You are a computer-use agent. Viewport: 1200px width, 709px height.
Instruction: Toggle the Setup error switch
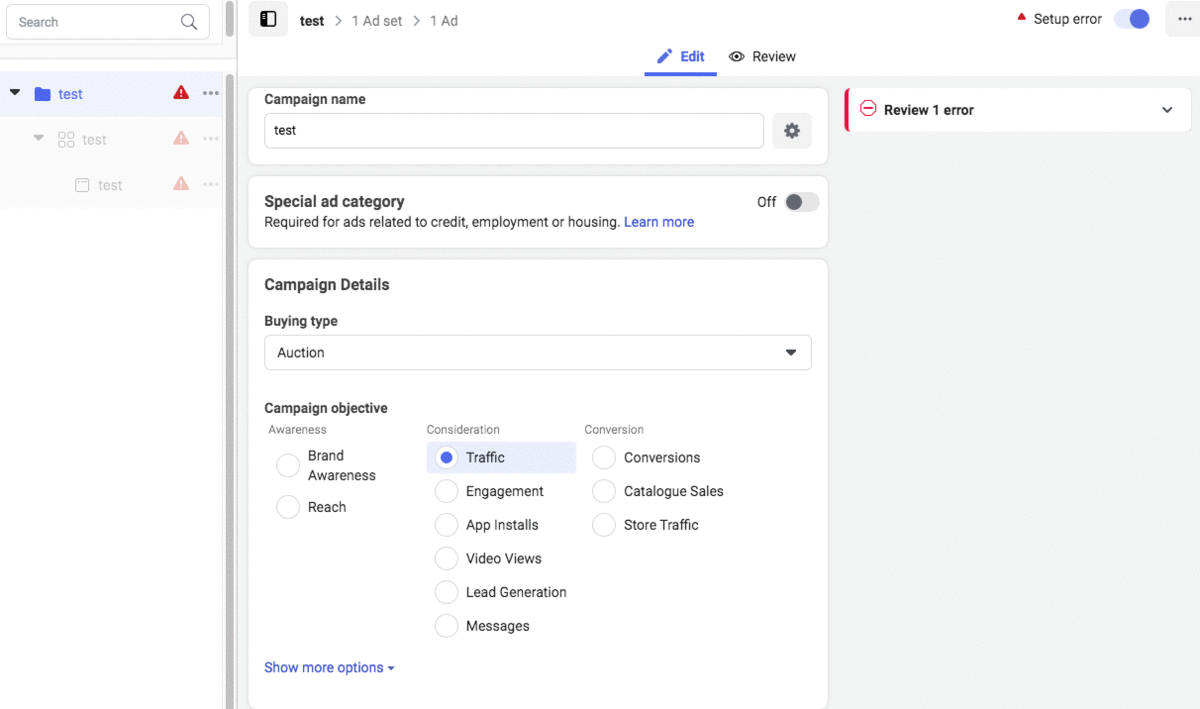1132,19
